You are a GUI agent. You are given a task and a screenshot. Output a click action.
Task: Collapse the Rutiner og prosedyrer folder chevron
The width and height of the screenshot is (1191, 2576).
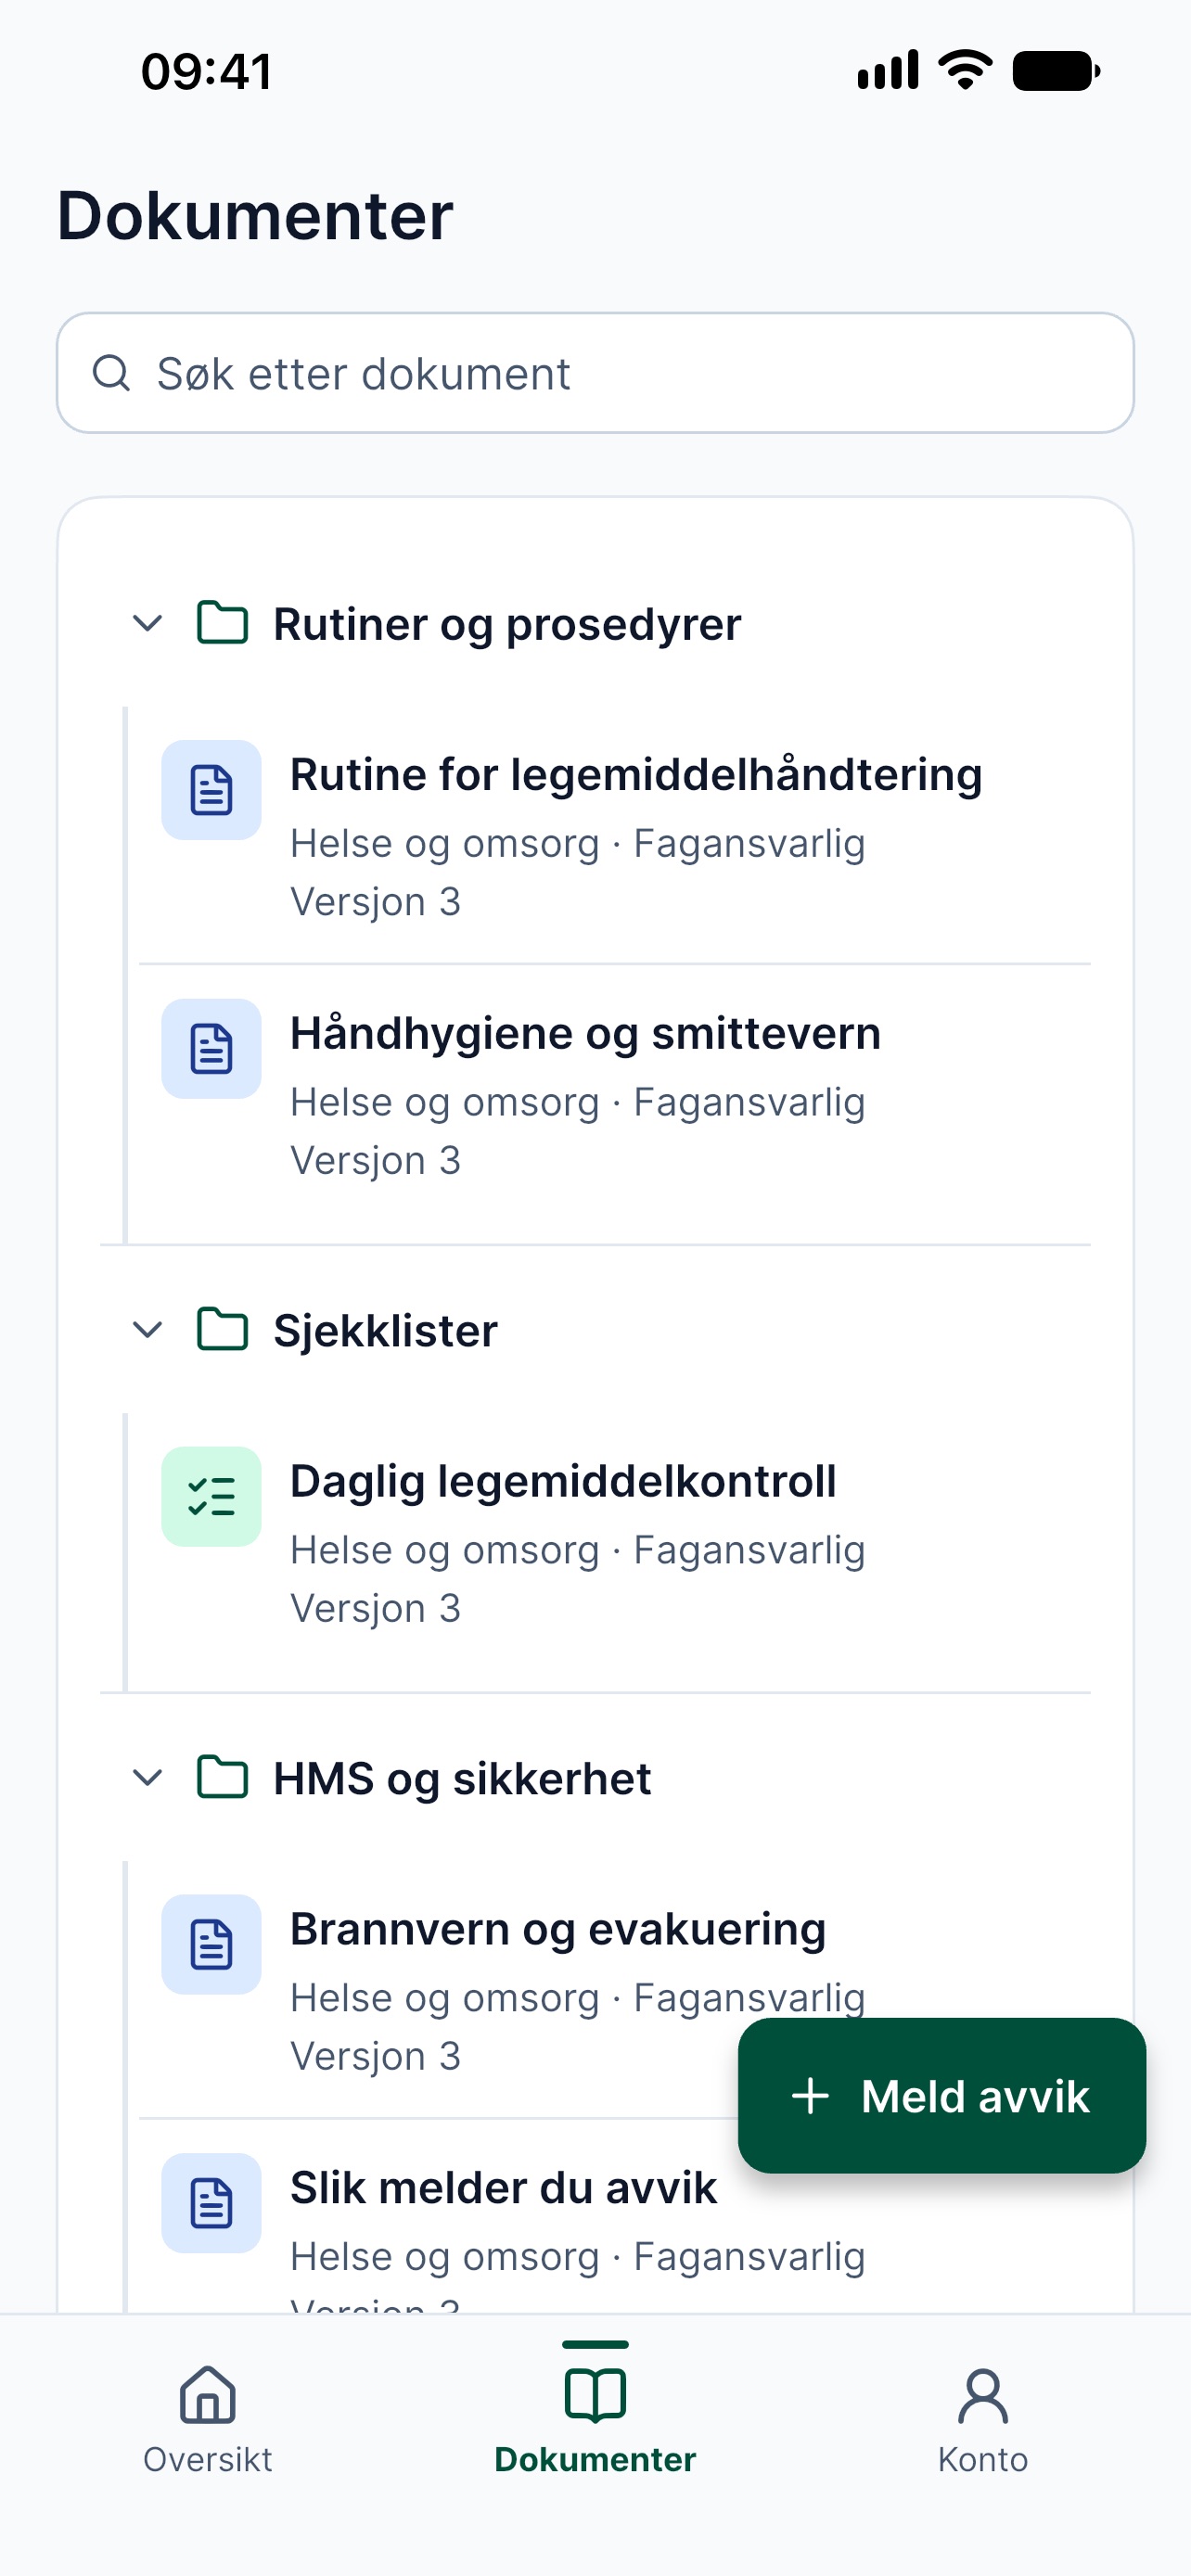pyautogui.click(x=148, y=624)
